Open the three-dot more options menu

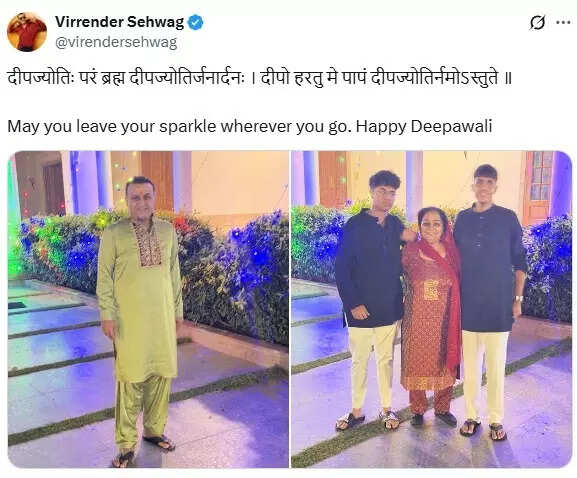pyautogui.click(x=563, y=23)
